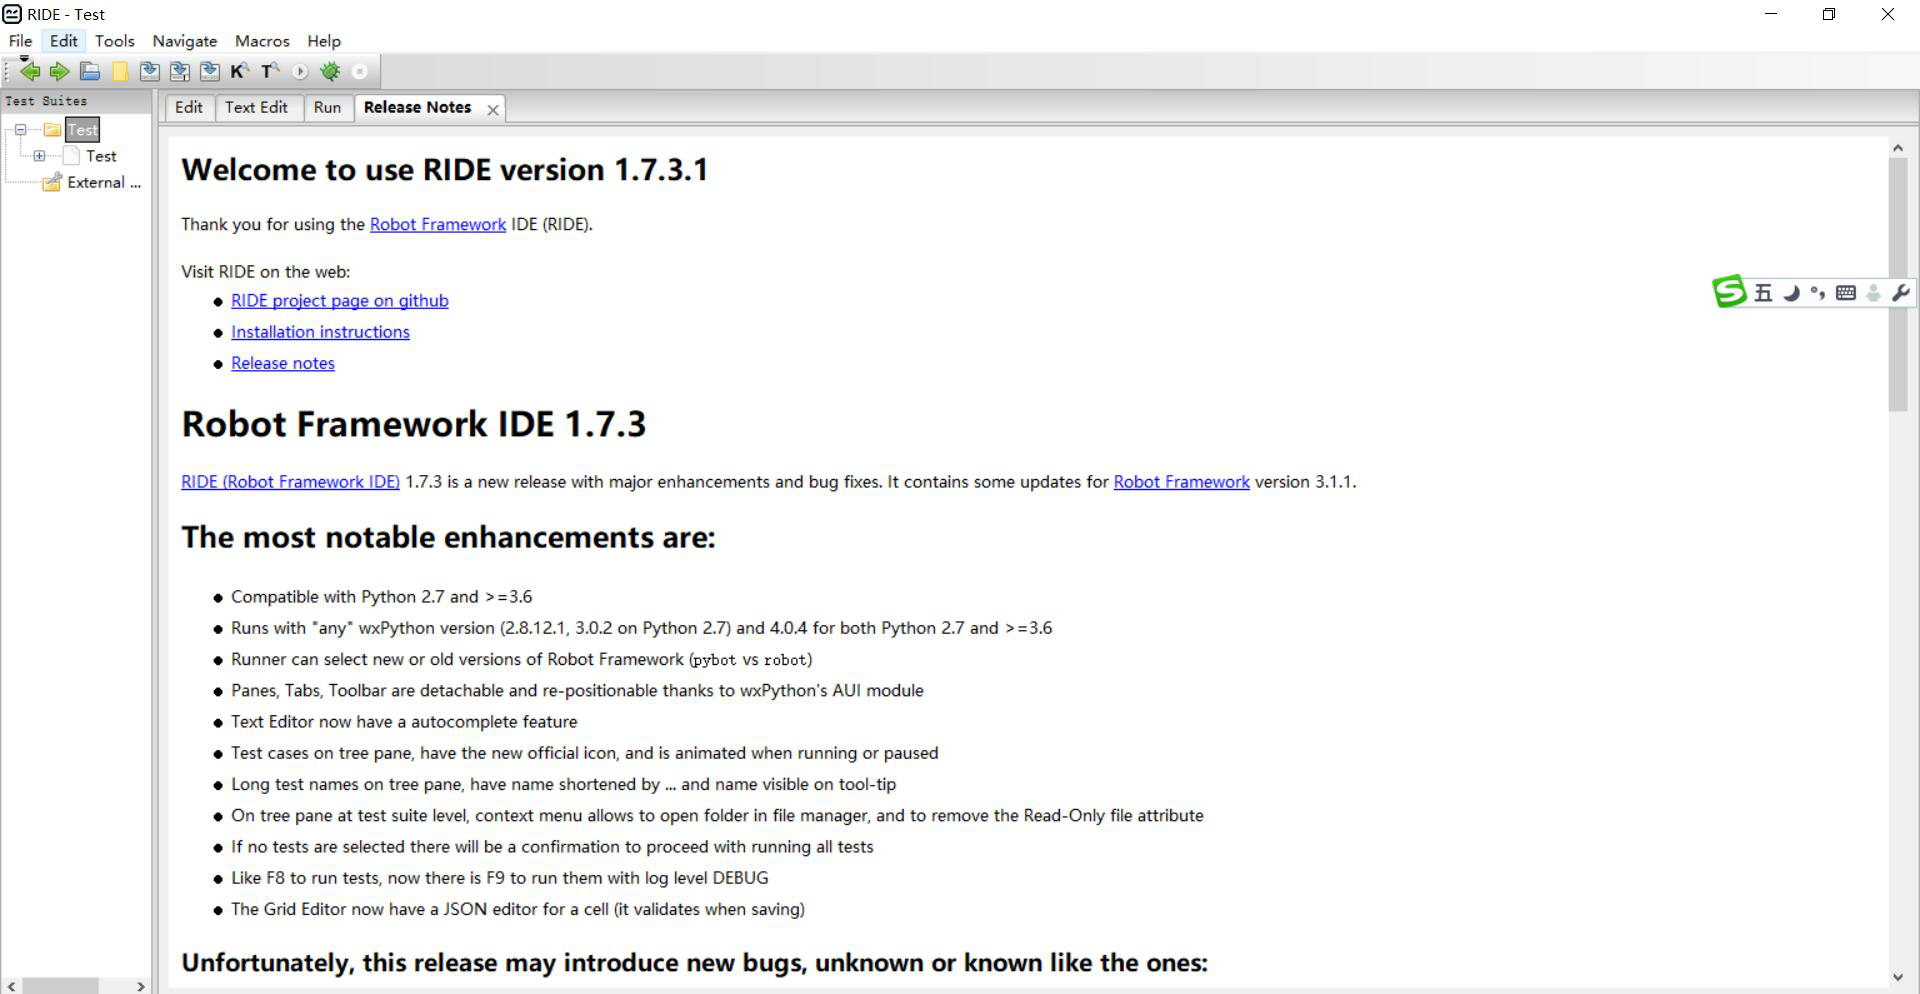Image resolution: width=1920 pixels, height=994 pixels.
Task: Open the Macros menu
Action: (x=262, y=41)
